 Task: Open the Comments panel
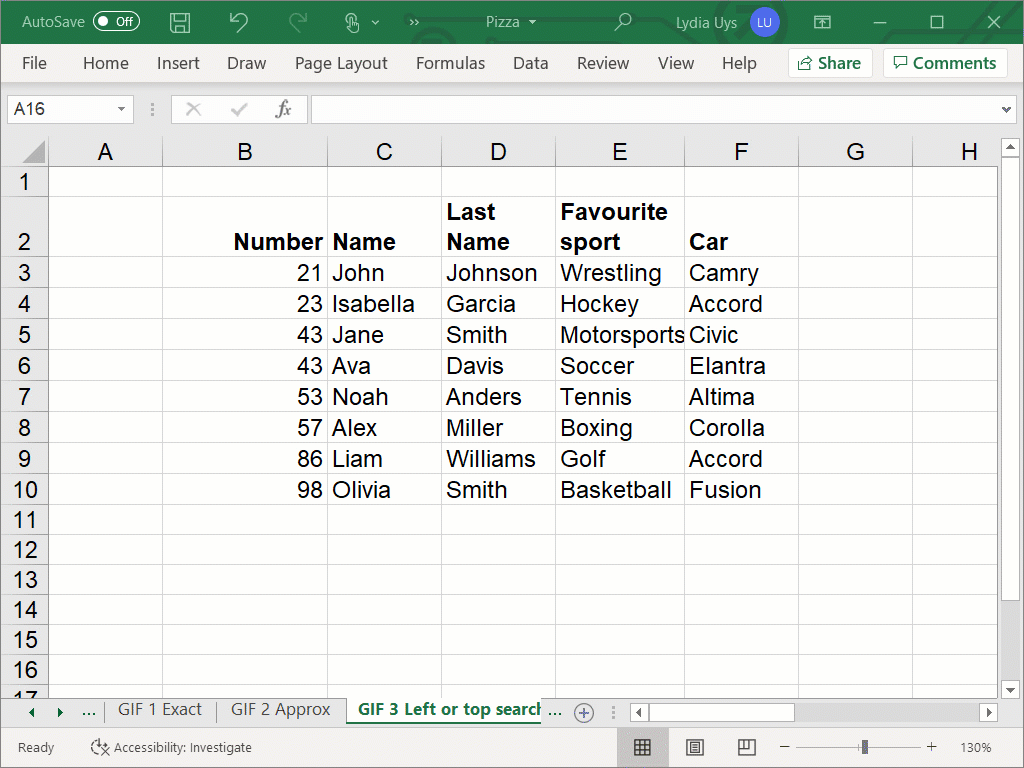[x=944, y=62]
